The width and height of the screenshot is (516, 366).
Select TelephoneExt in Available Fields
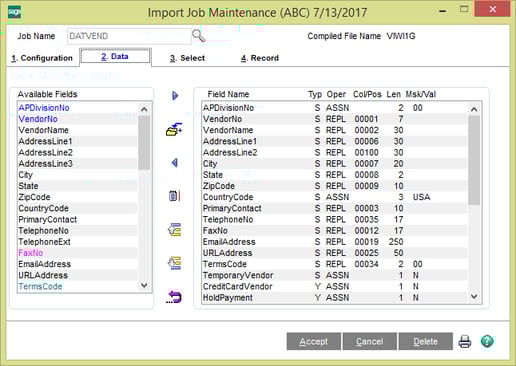point(78,242)
